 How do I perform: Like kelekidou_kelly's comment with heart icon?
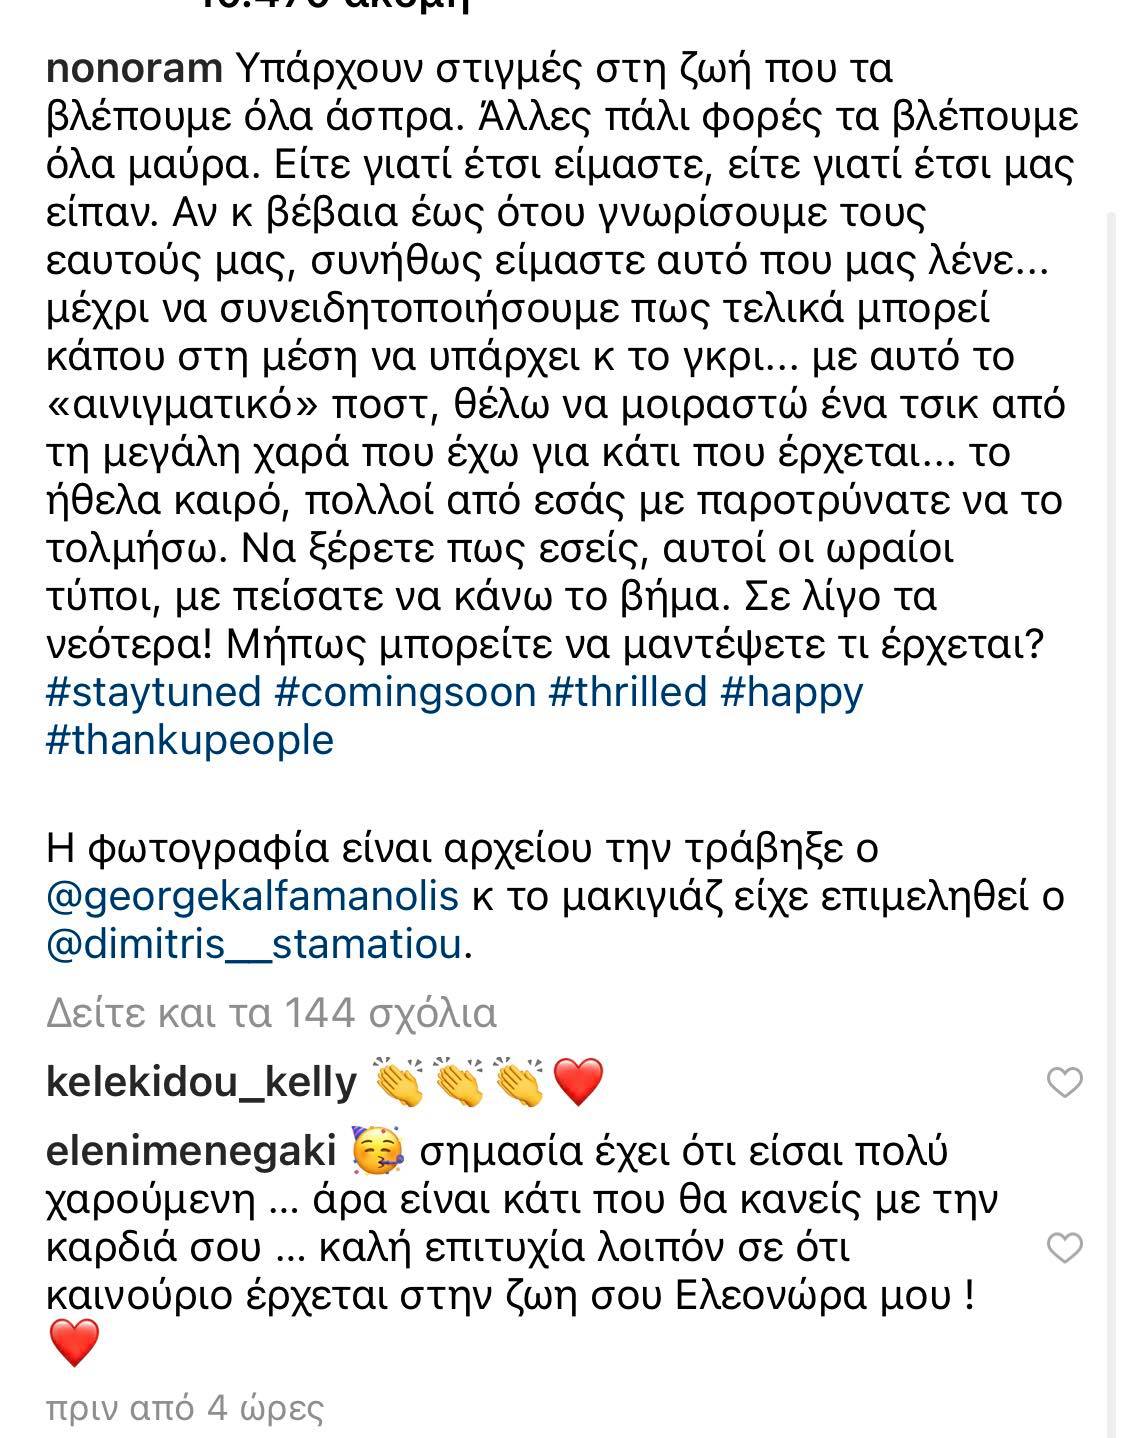(x=1064, y=1083)
